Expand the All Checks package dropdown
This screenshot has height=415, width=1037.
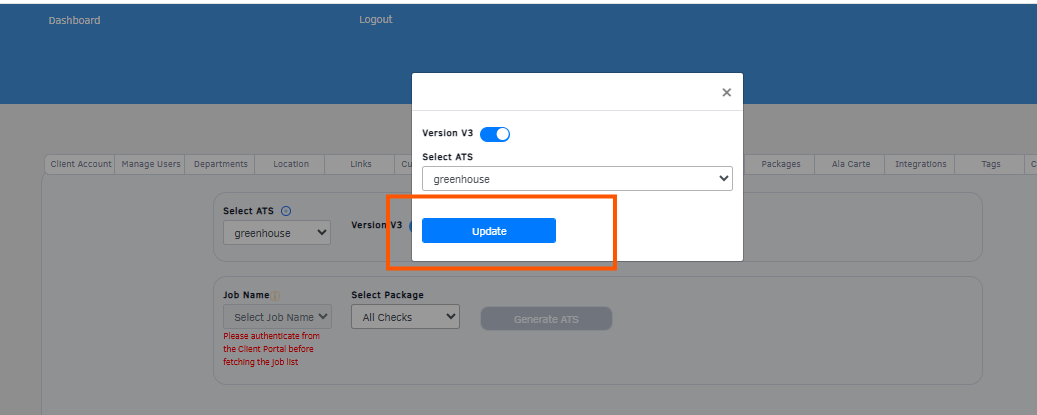coord(405,317)
